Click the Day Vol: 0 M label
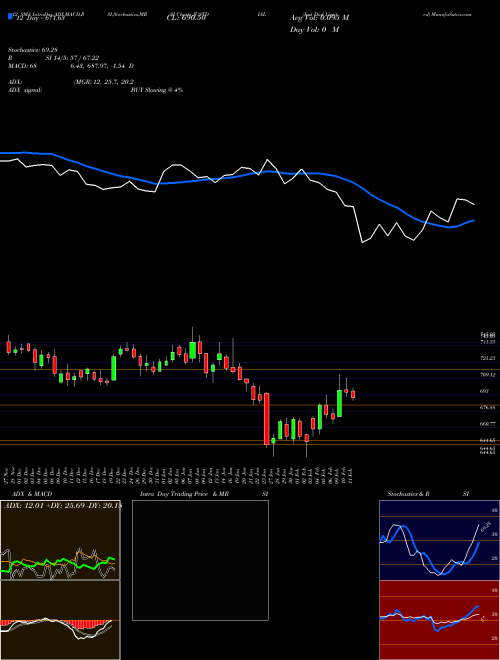 [x=314, y=30]
